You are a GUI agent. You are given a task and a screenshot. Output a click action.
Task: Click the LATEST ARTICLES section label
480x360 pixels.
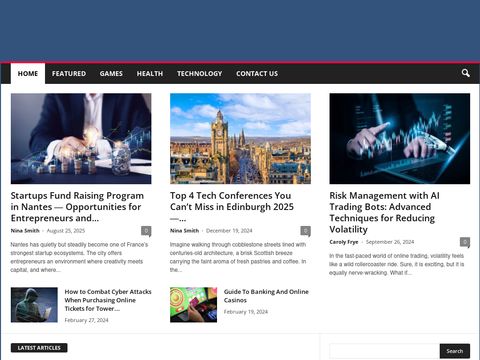click(39, 348)
